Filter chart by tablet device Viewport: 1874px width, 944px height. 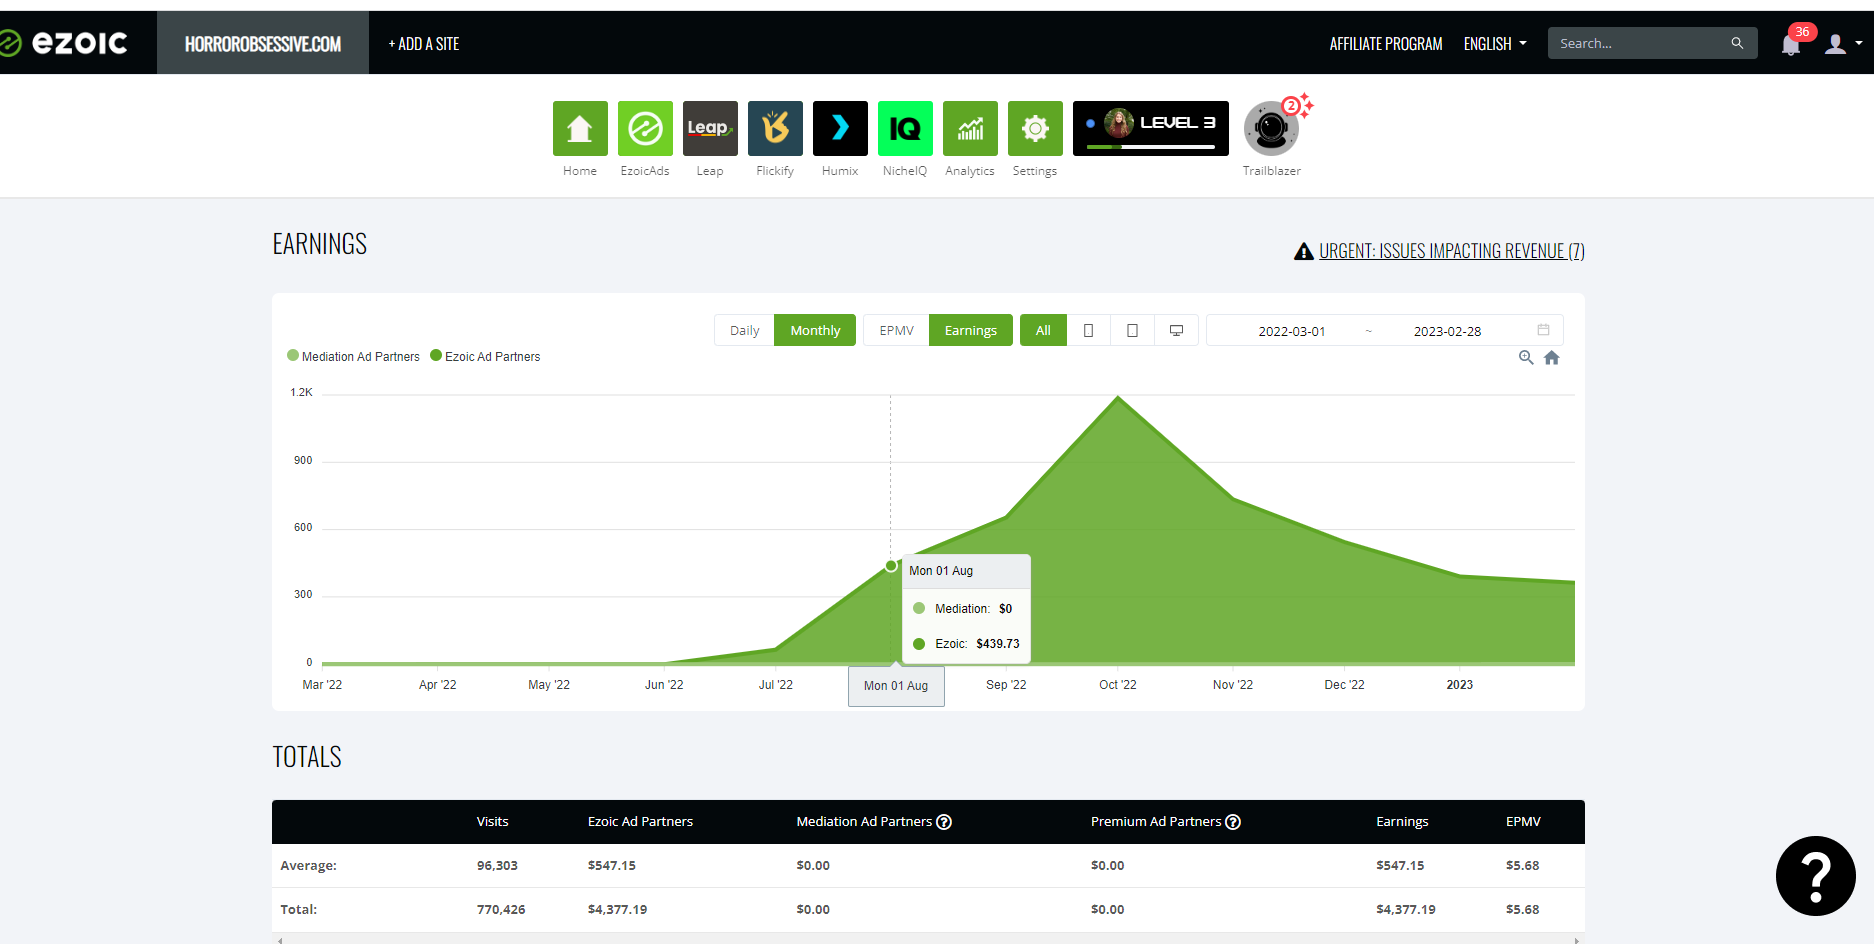click(x=1132, y=330)
